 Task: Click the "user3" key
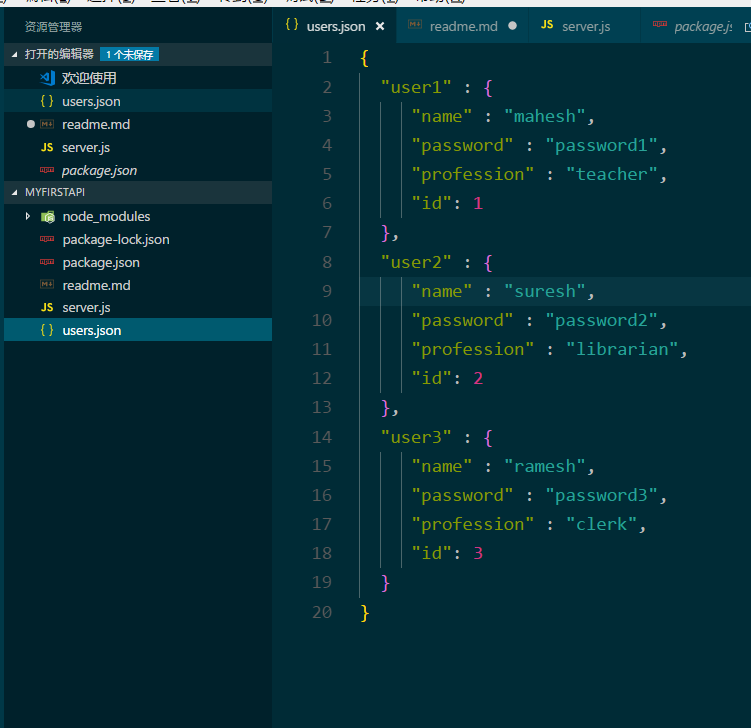coord(416,438)
